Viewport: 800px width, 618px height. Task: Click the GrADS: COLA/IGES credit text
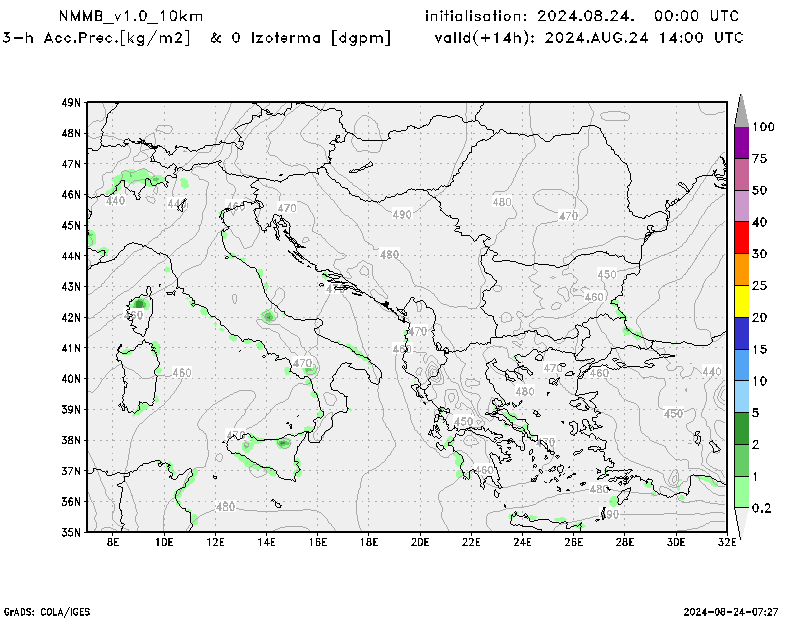pyautogui.click(x=49, y=610)
